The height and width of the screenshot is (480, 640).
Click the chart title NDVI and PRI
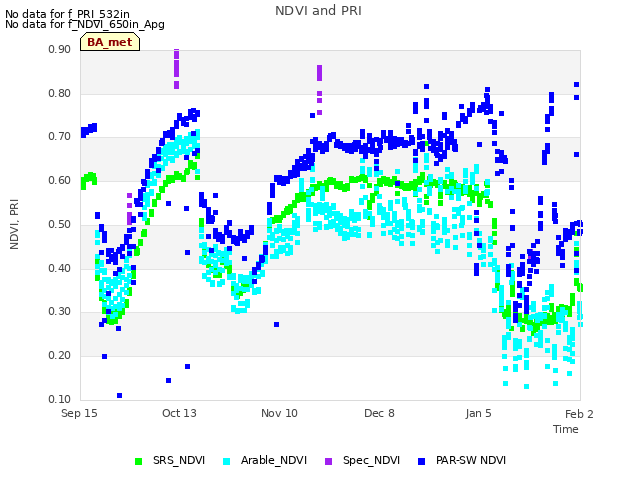tap(318, 11)
